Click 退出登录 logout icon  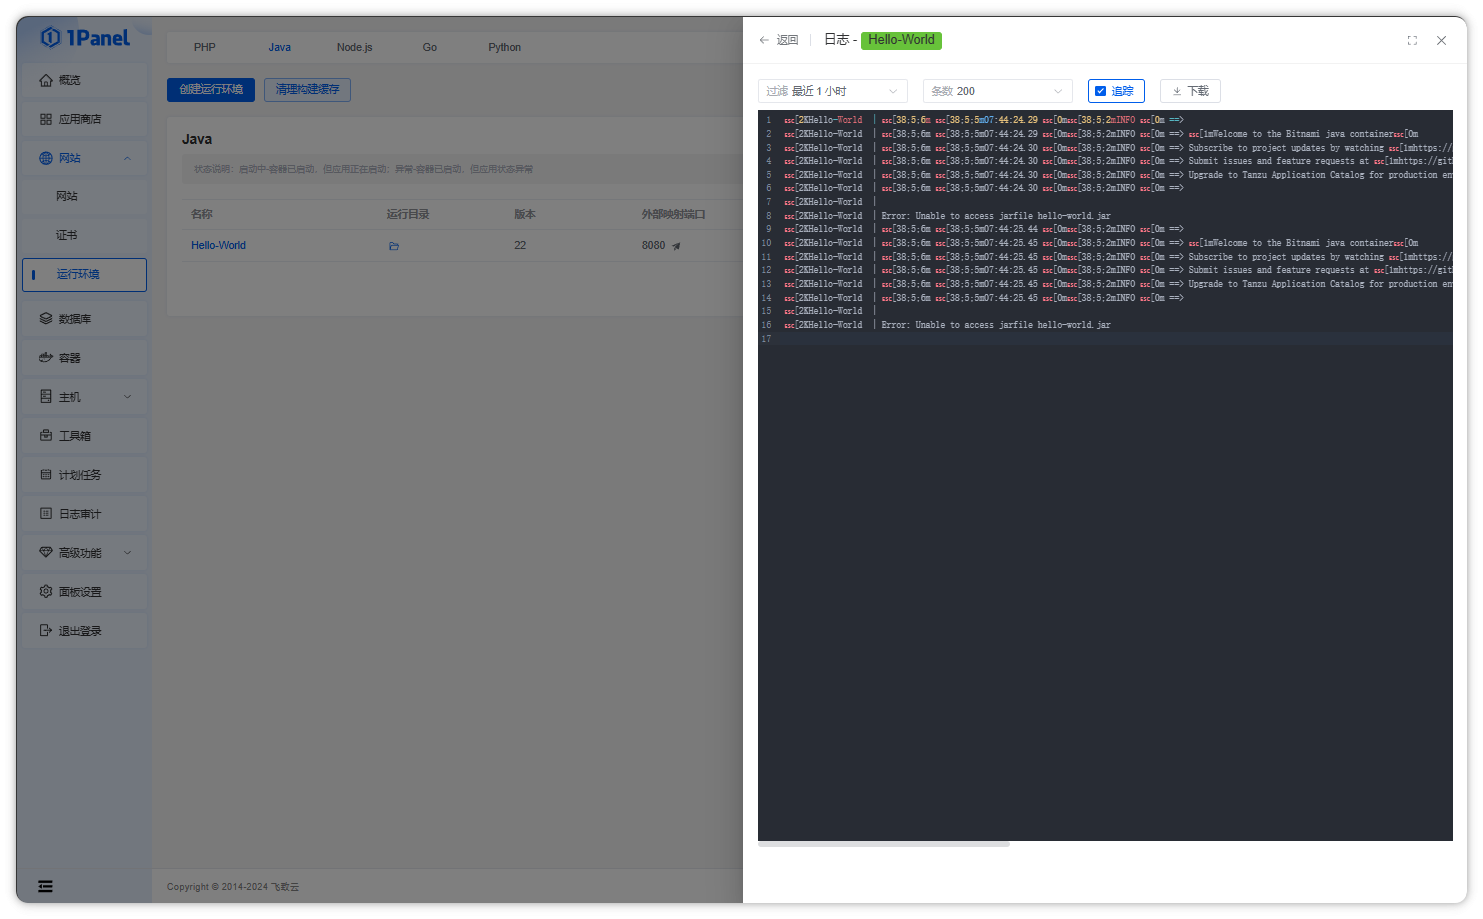tap(46, 631)
